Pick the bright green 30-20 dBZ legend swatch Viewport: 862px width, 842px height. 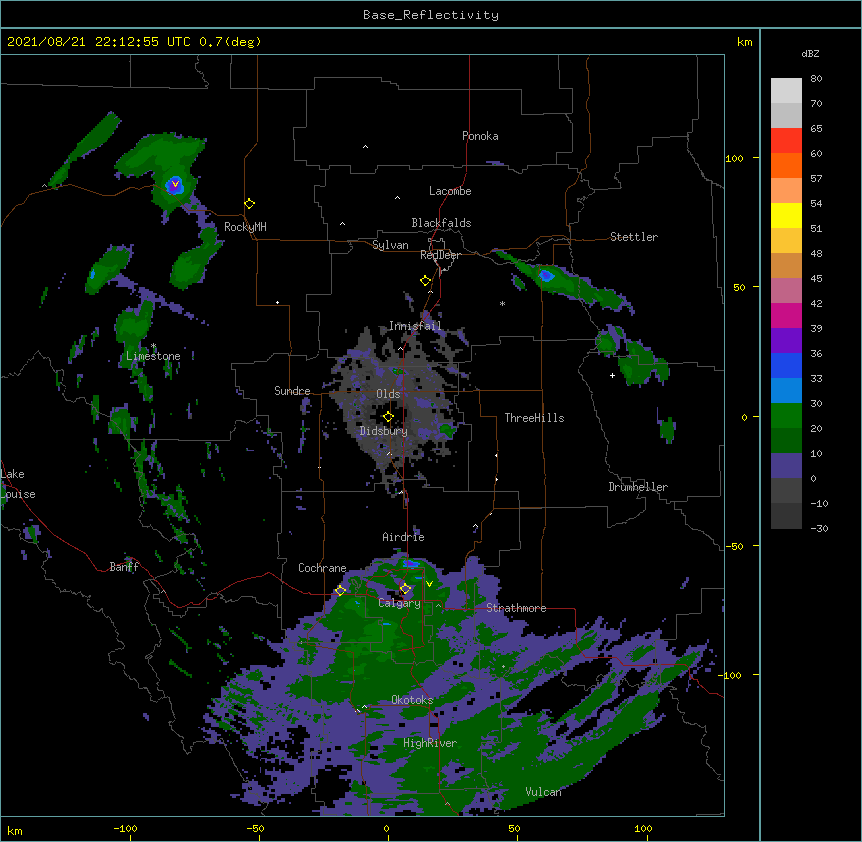786,416
